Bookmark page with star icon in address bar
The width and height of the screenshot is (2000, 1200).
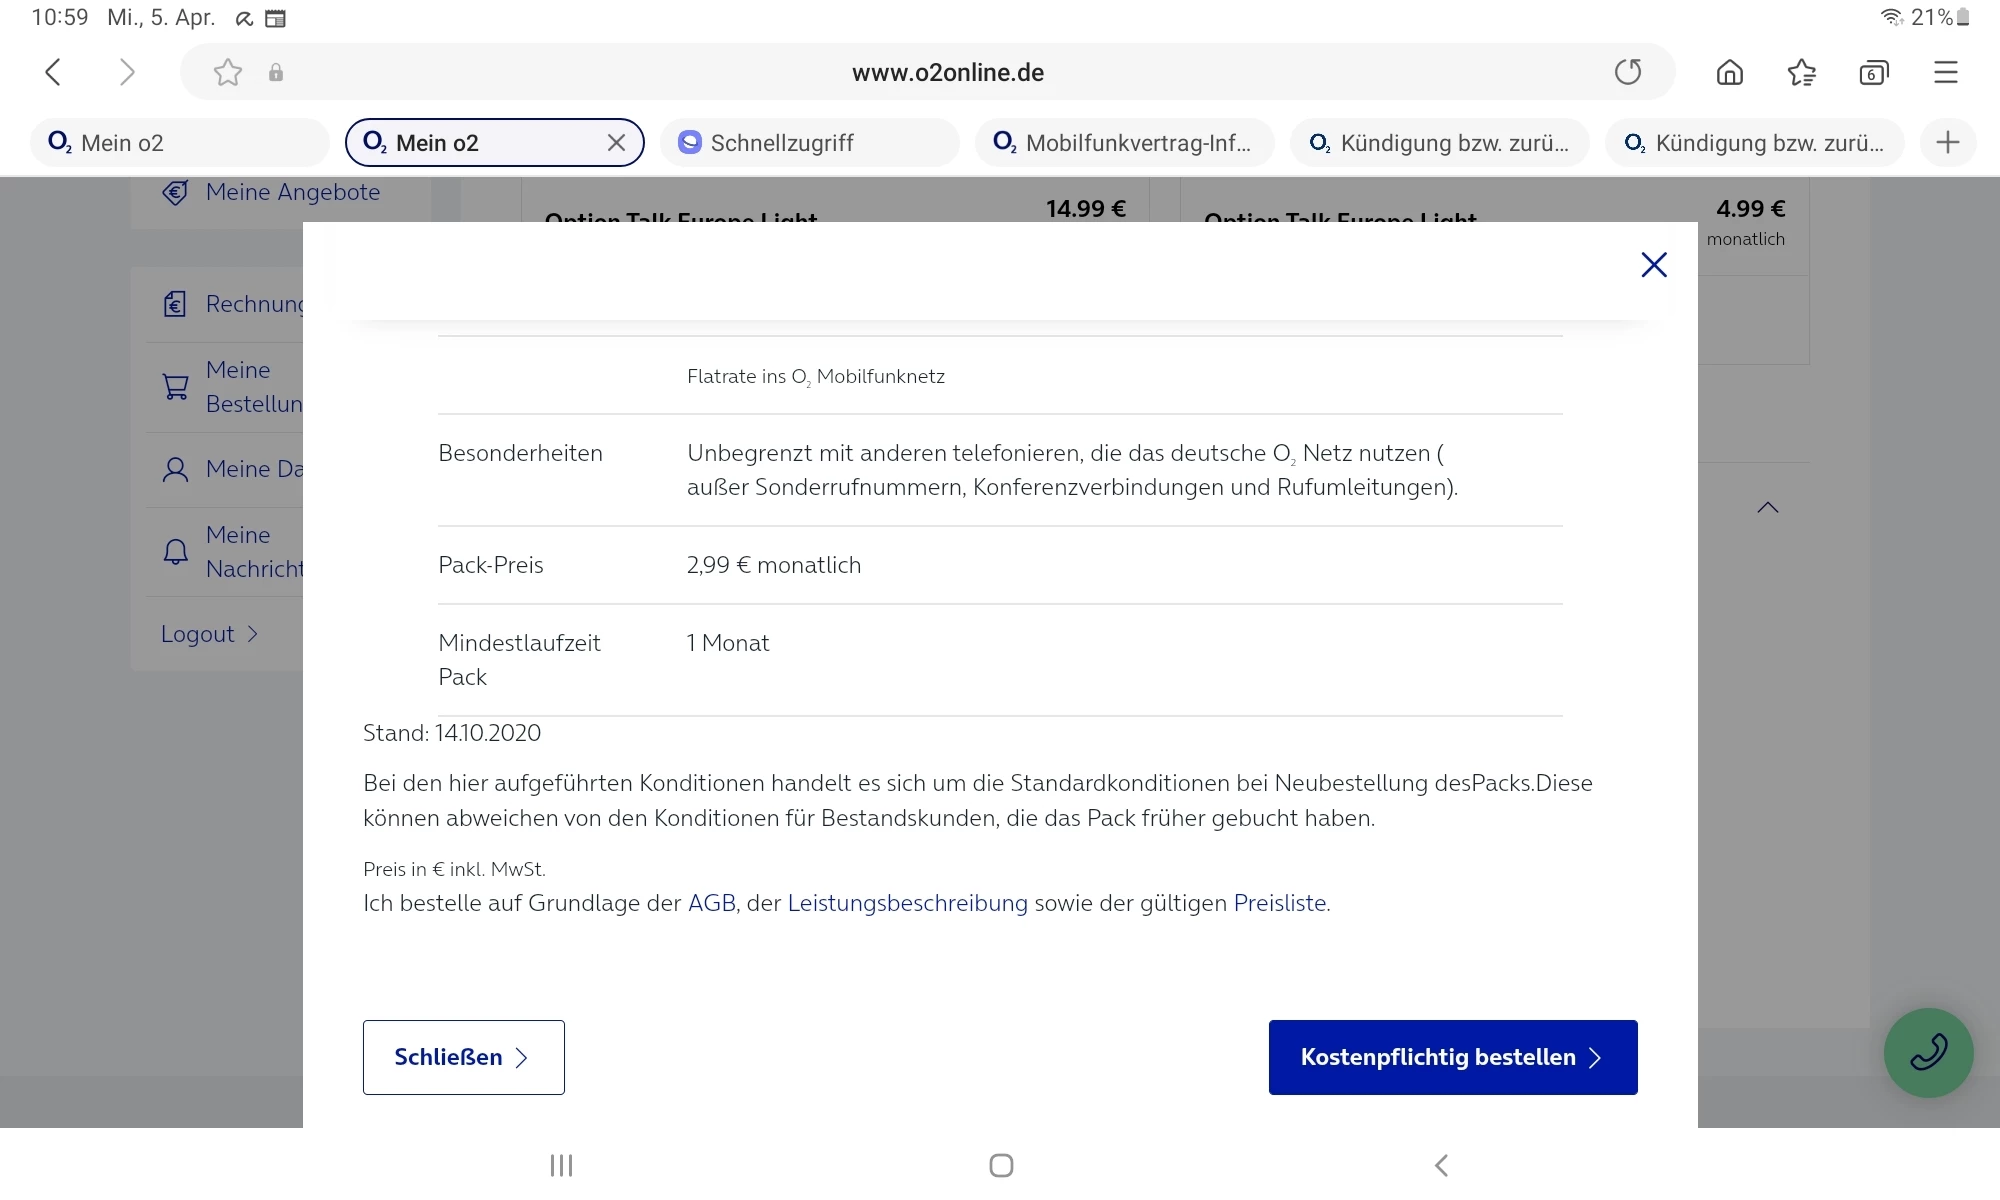[228, 72]
